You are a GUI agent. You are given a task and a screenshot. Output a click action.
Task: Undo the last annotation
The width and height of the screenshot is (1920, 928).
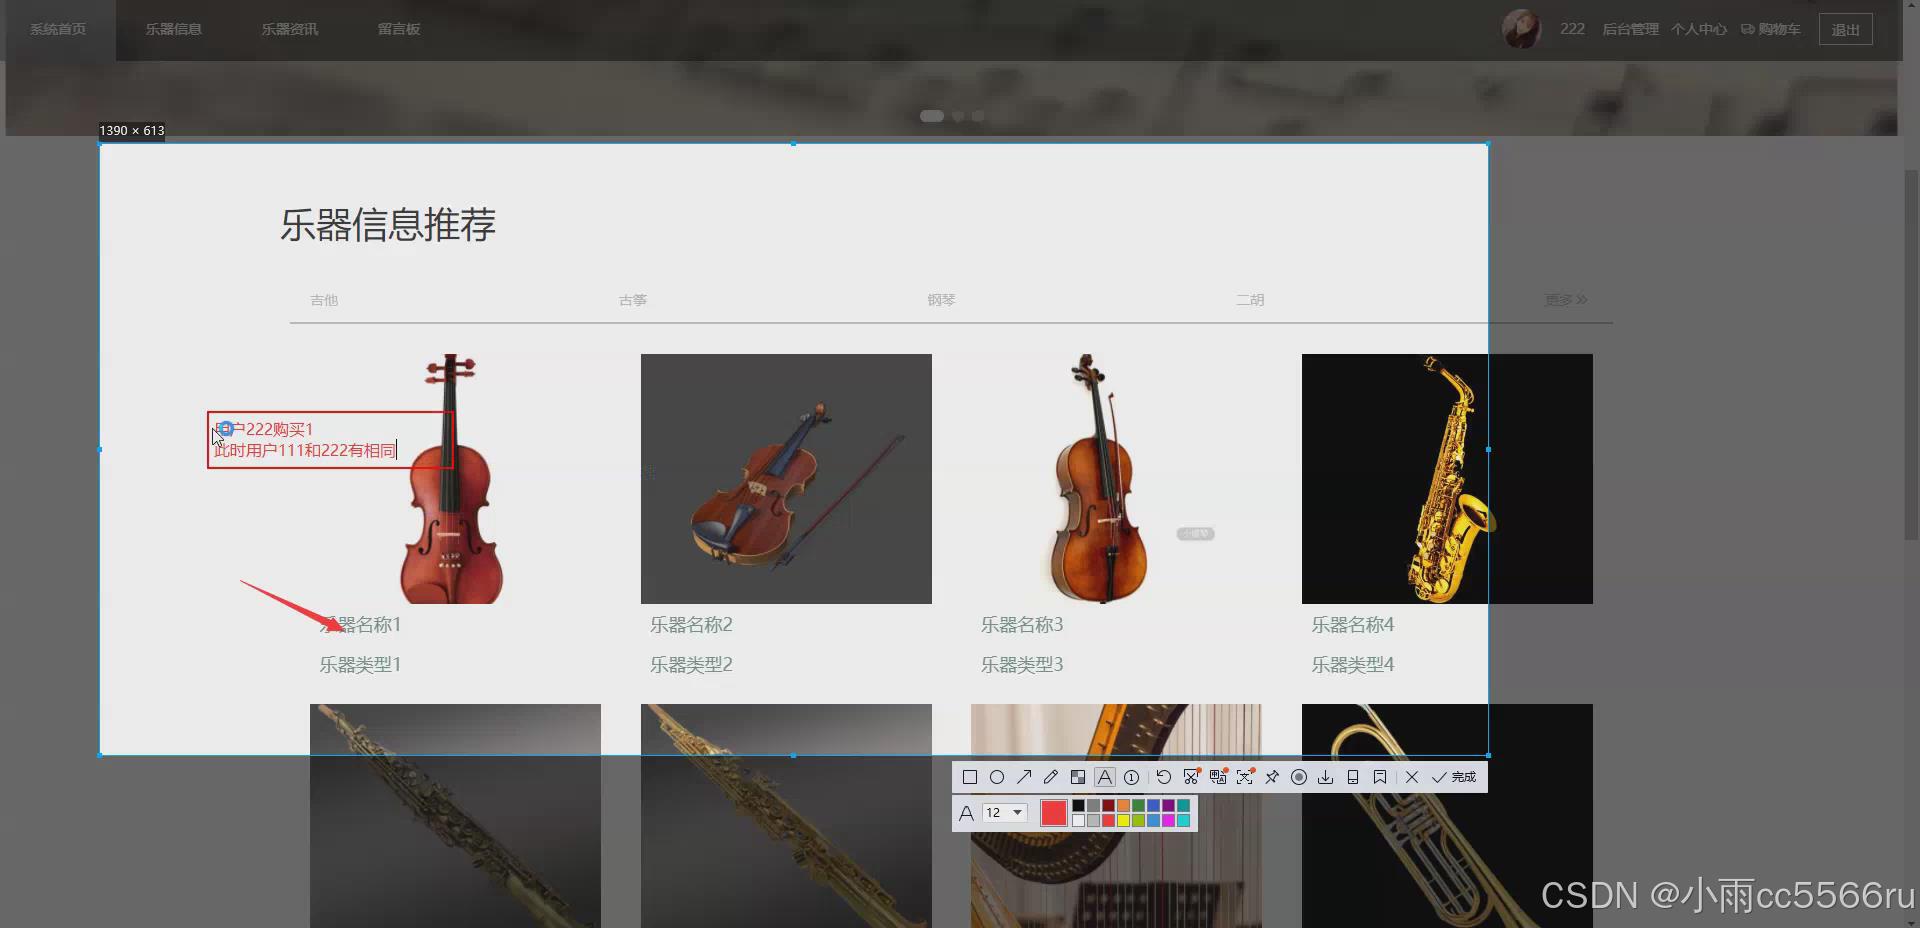click(1164, 777)
